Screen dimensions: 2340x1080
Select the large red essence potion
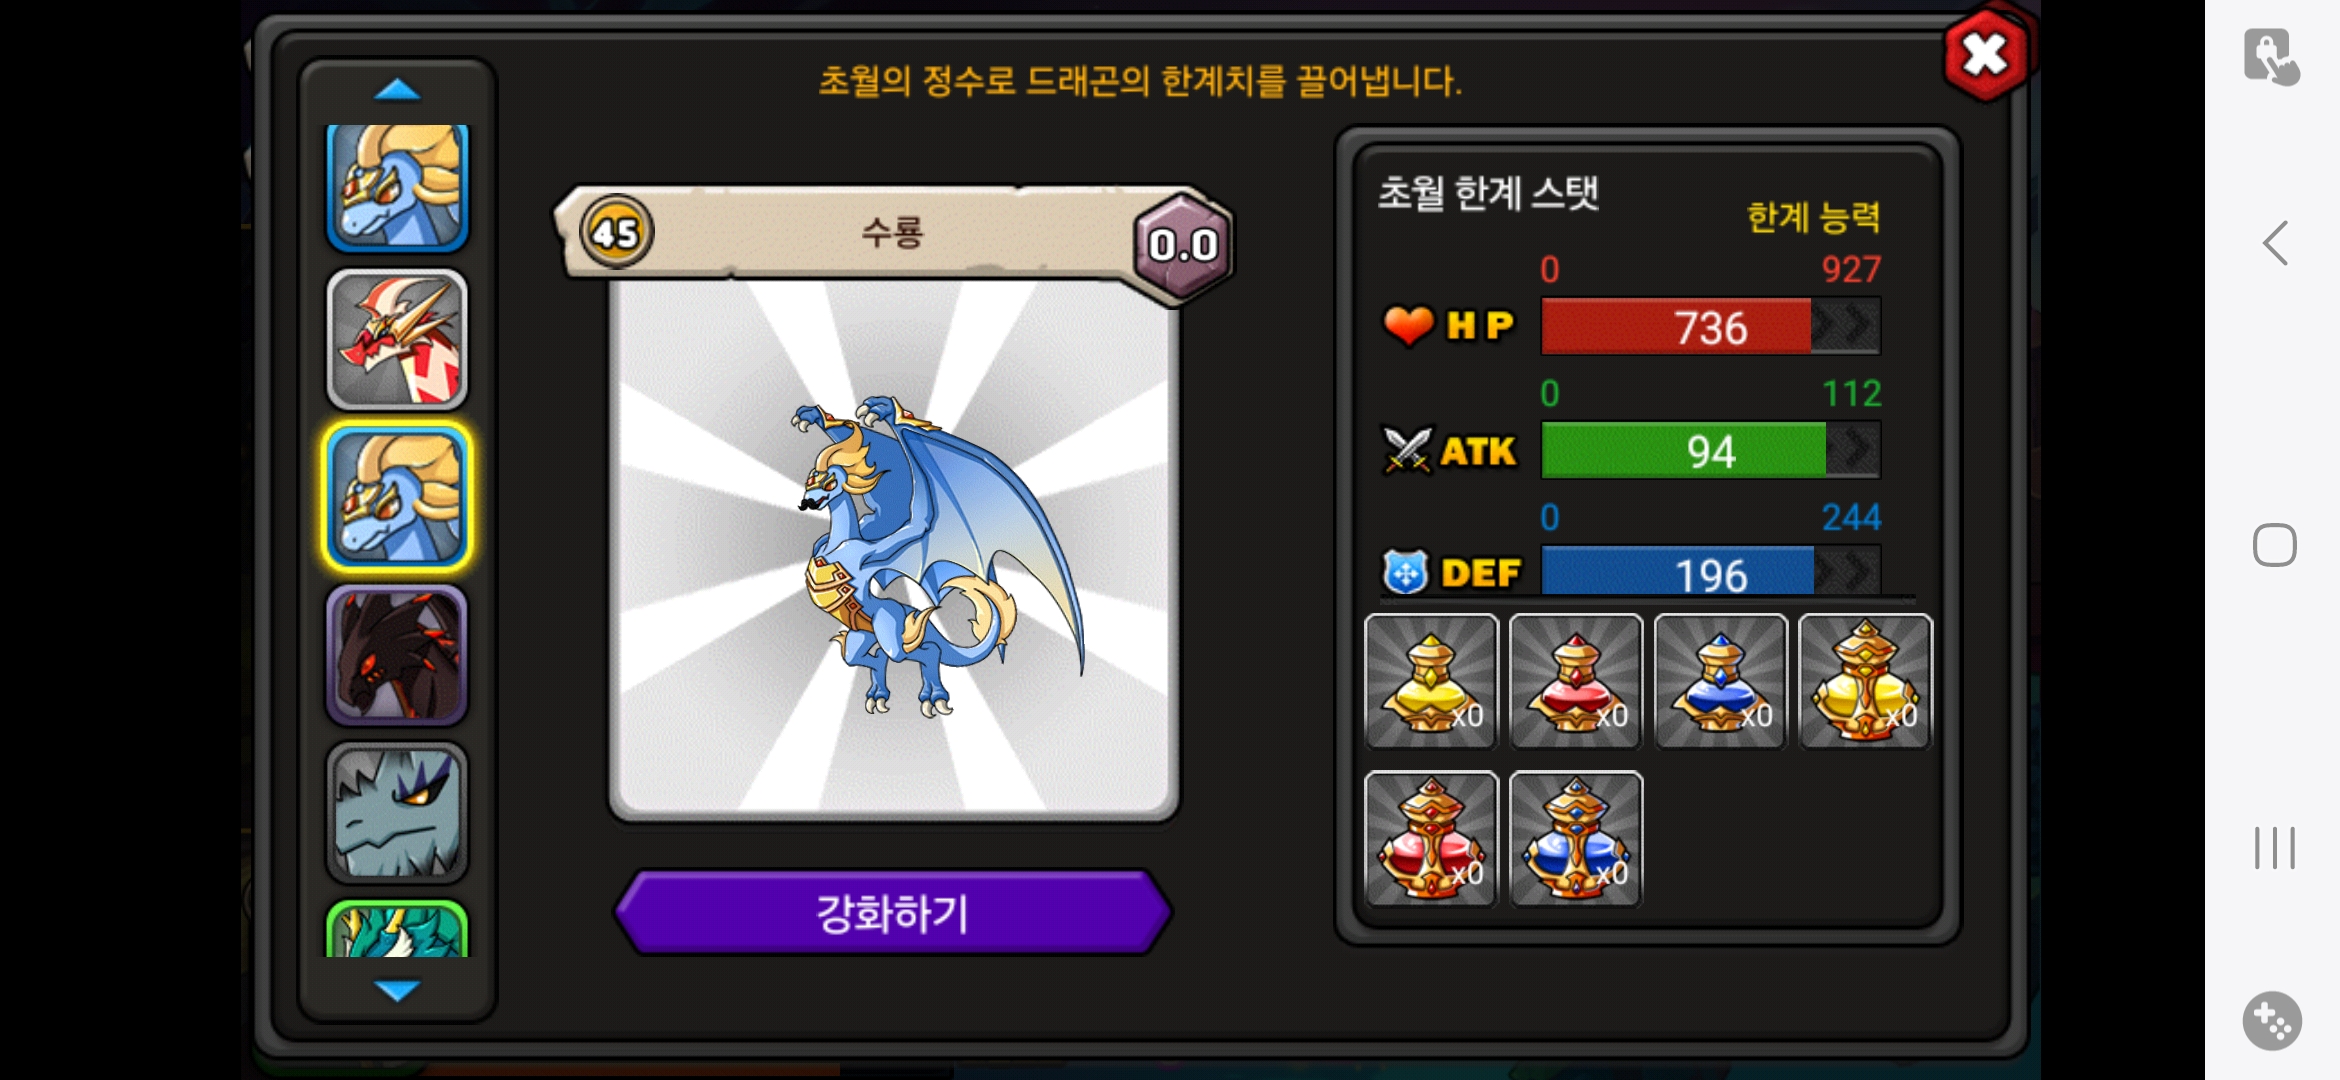1431,839
